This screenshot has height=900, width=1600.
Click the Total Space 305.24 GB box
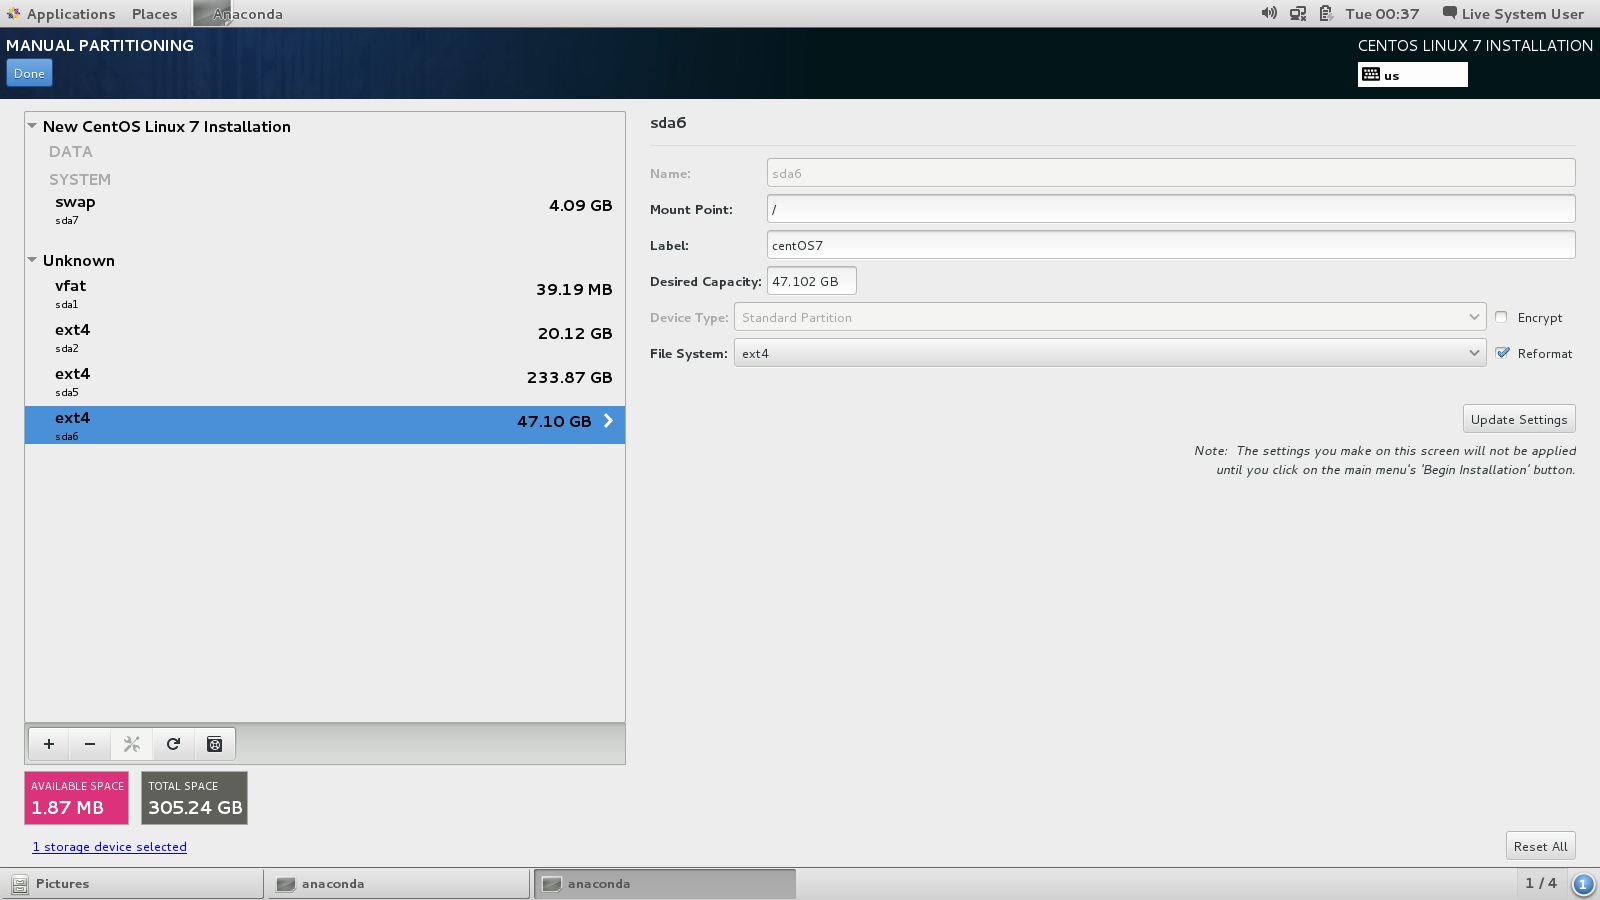[194, 798]
